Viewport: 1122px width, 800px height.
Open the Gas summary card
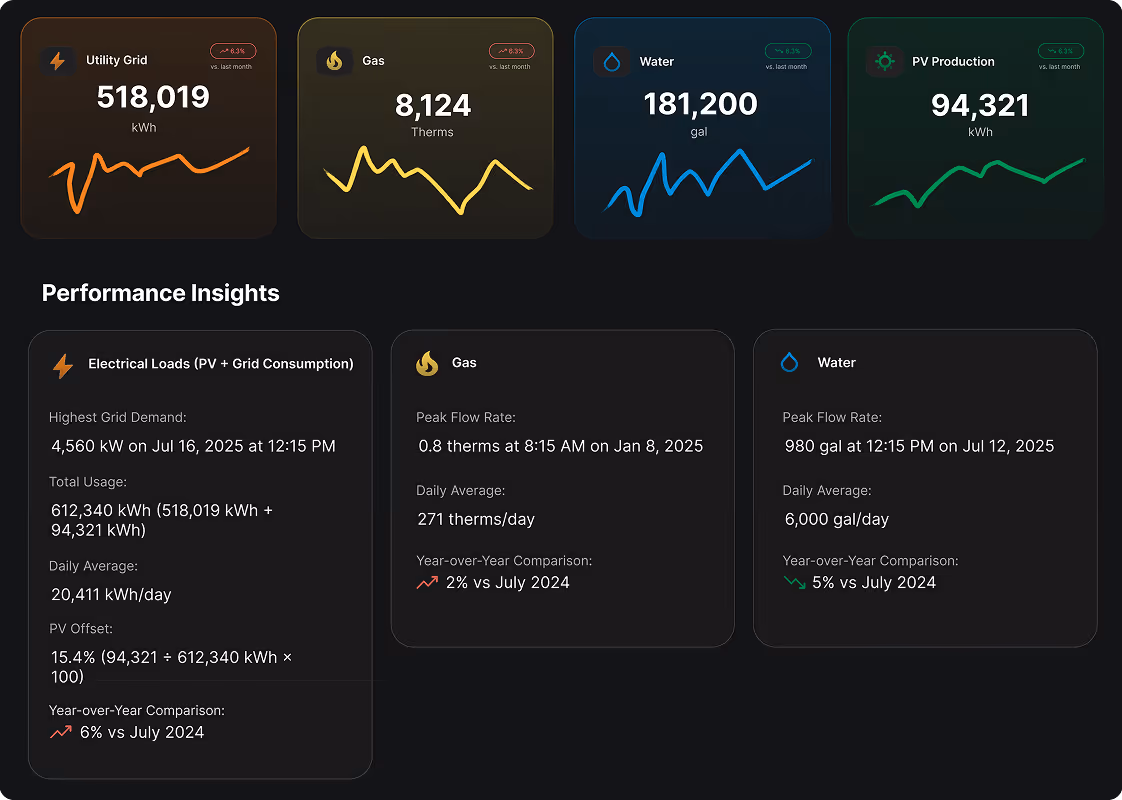[425, 127]
